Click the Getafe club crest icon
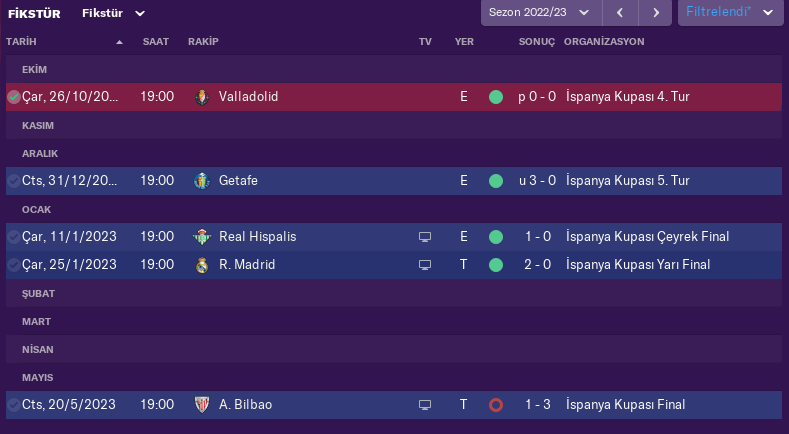This screenshot has width=789, height=434. 202,181
